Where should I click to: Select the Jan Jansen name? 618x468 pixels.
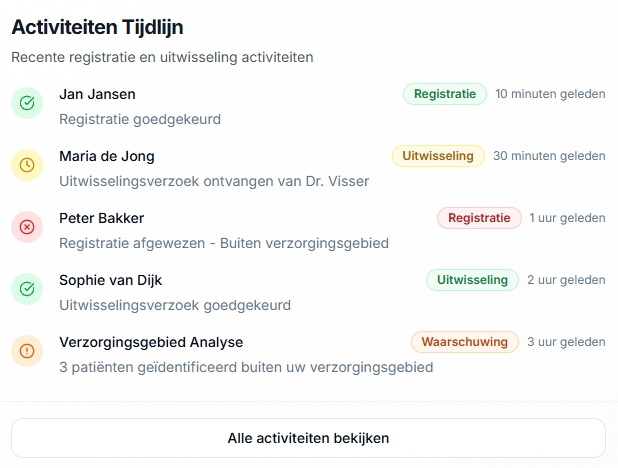click(97, 94)
